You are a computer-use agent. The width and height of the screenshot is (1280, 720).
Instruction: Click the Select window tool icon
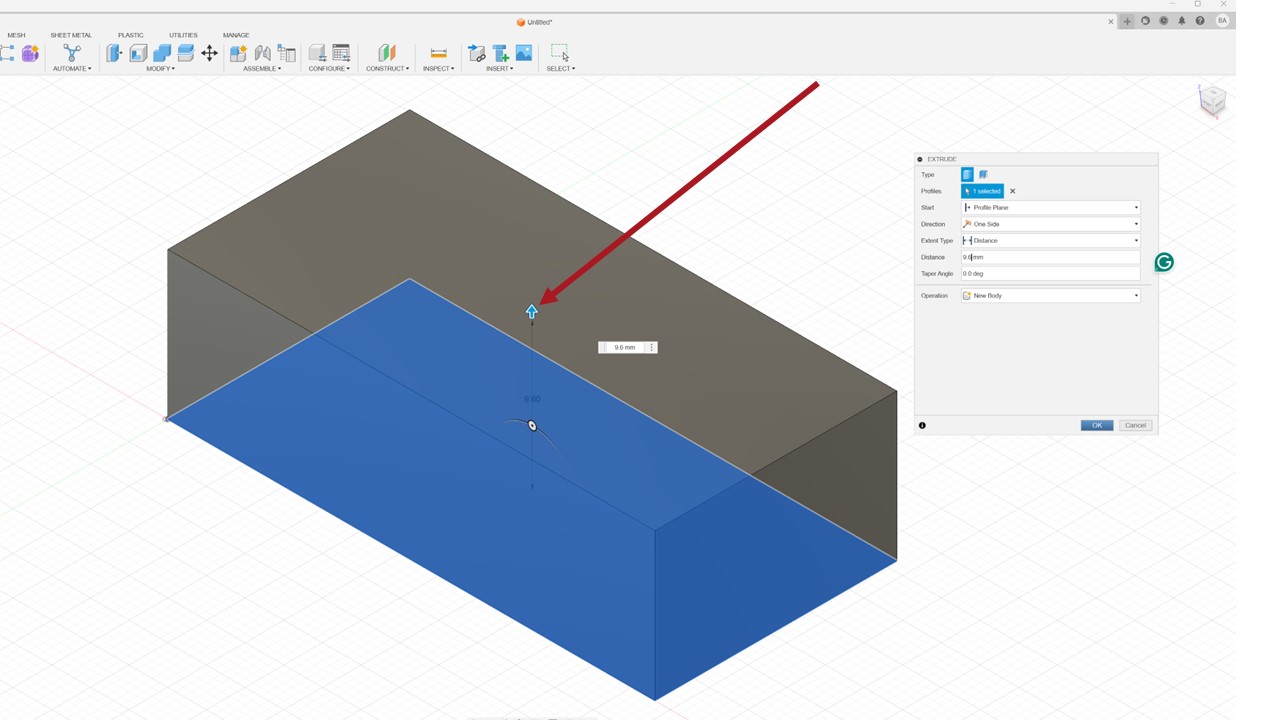click(x=560, y=53)
